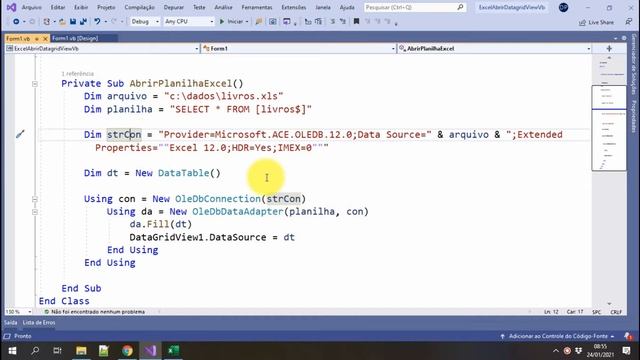
Task: Collapse the AbrirPlanilhaExcel Sub outline
Action: pyautogui.click(x=35, y=84)
